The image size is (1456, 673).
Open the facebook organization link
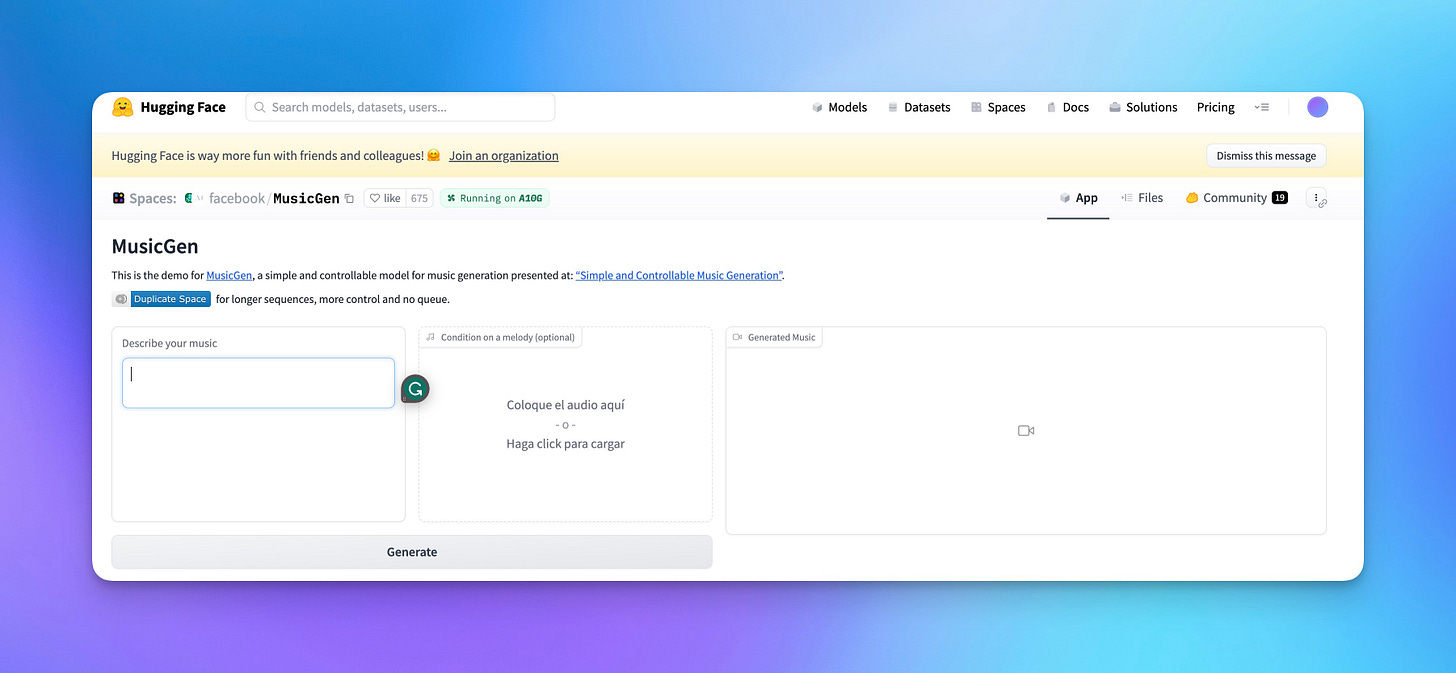[x=237, y=198]
